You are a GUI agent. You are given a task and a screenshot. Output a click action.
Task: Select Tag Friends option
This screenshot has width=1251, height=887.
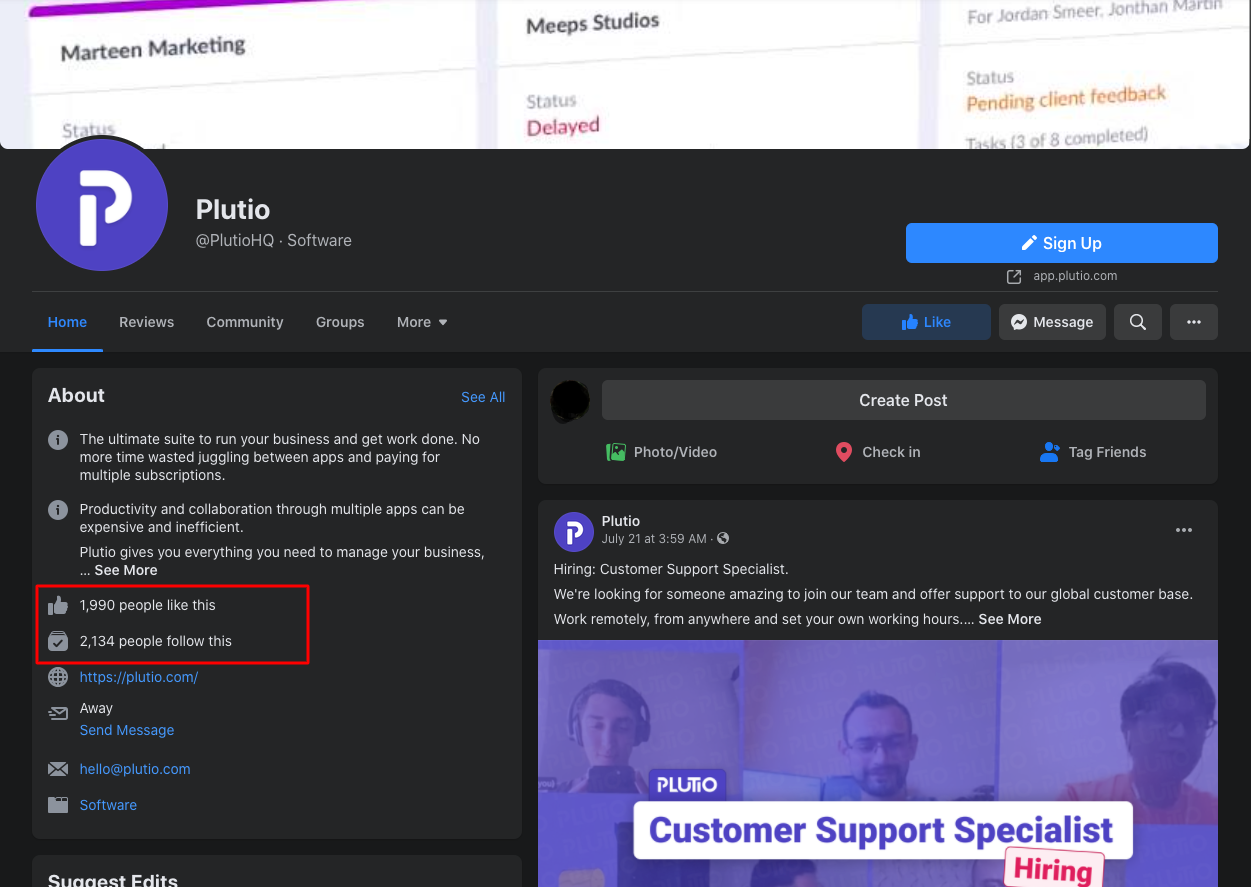click(x=1093, y=452)
